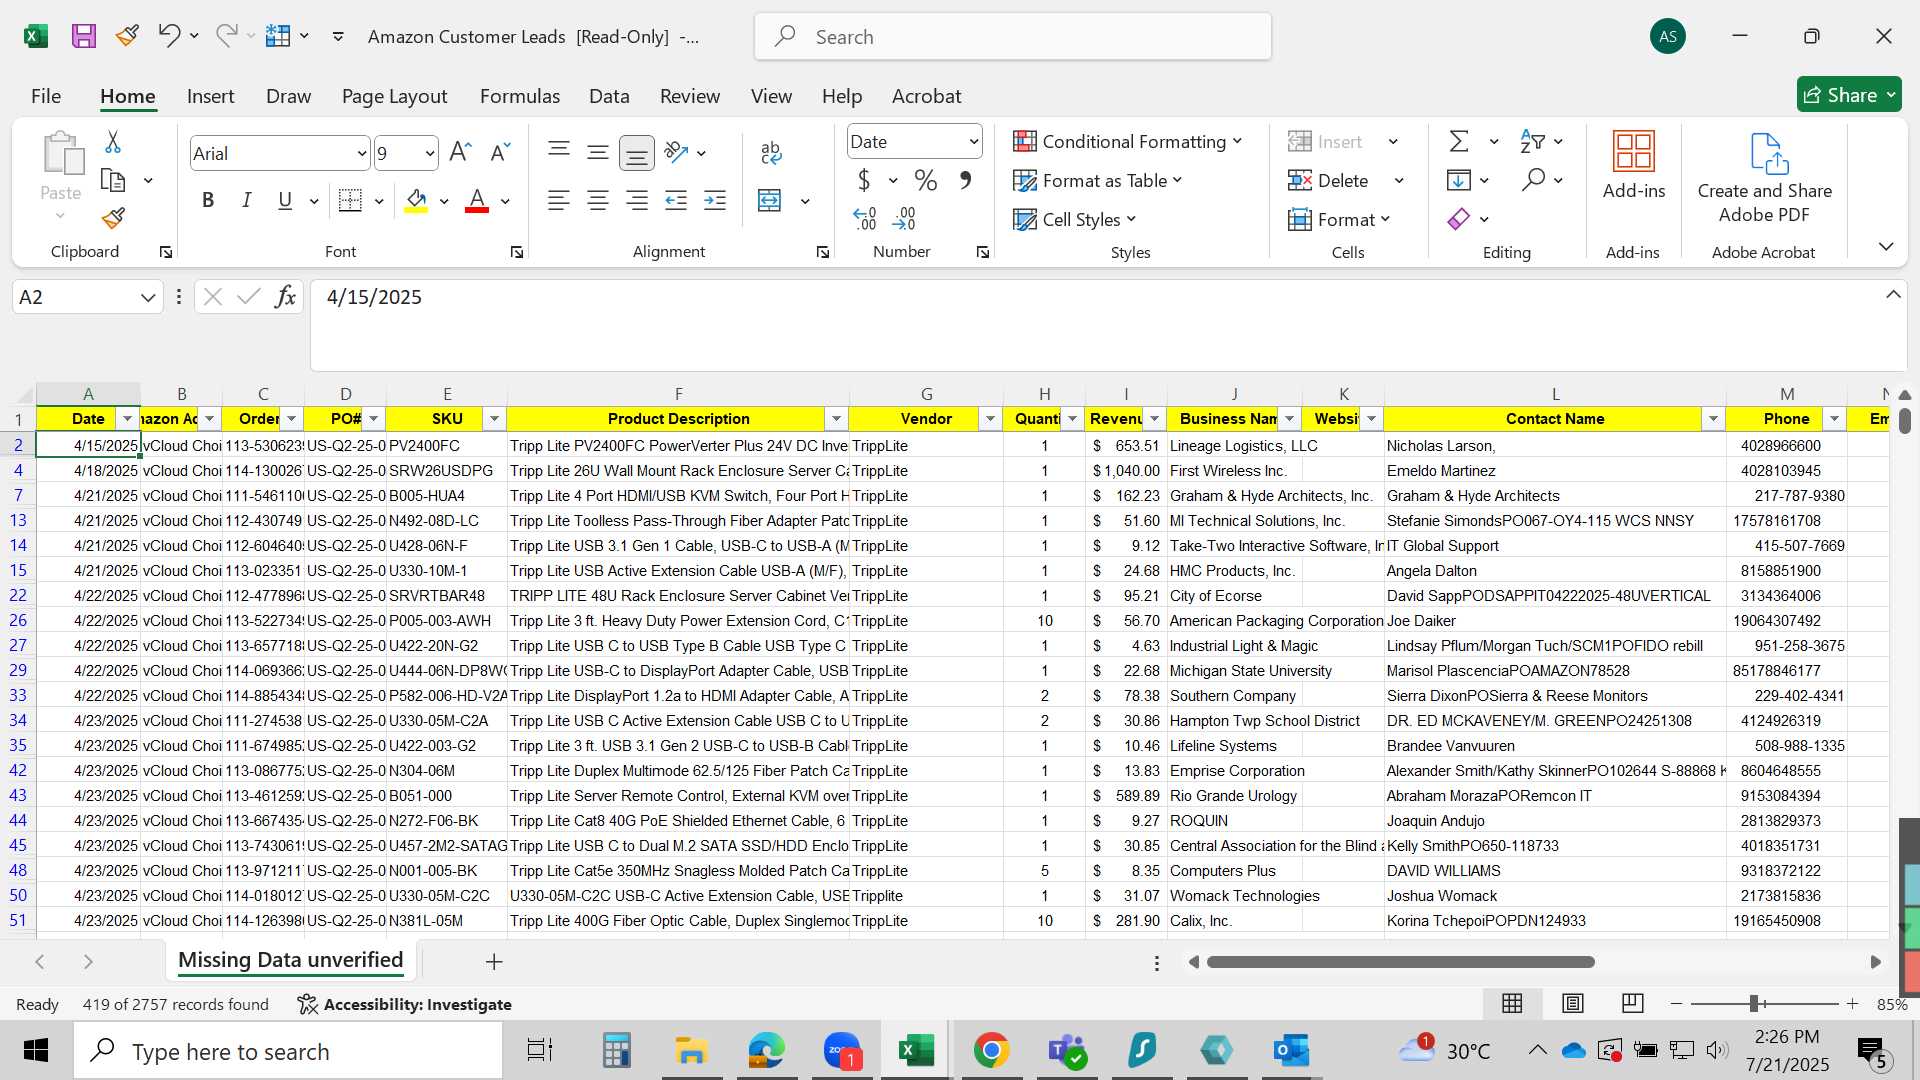This screenshot has width=1920, height=1080.
Task: Click the Copy icon in Clipboard group
Action: pyautogui.click(x=113, y=181)
